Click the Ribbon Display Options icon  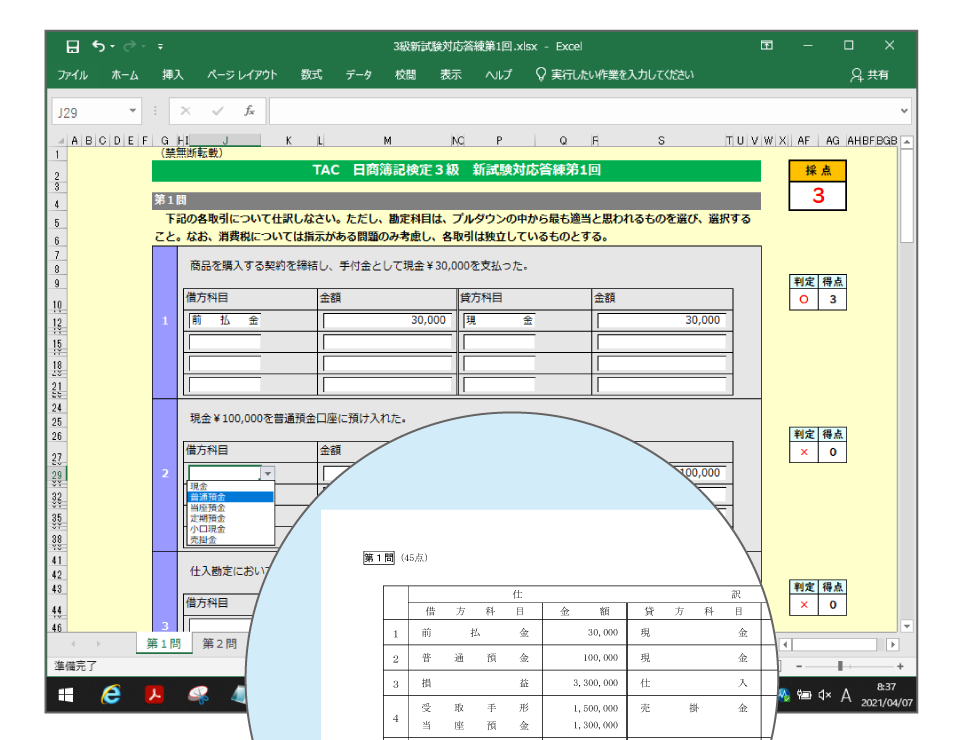767,46
